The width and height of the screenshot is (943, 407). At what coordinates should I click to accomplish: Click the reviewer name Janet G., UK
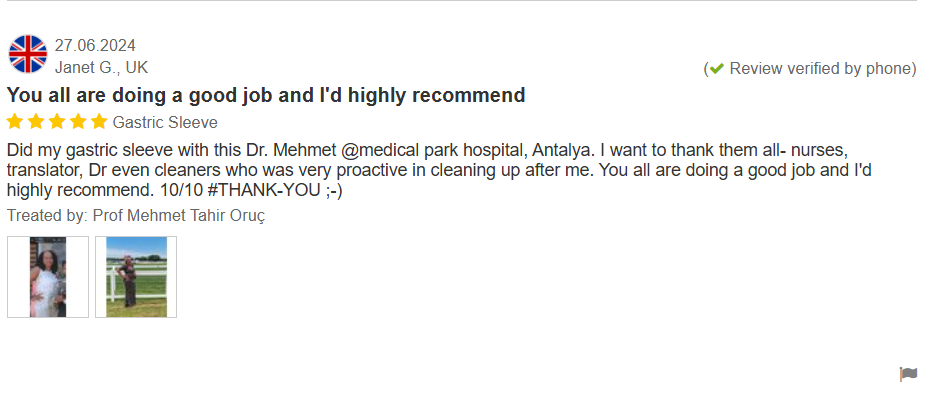coord(101,68)
